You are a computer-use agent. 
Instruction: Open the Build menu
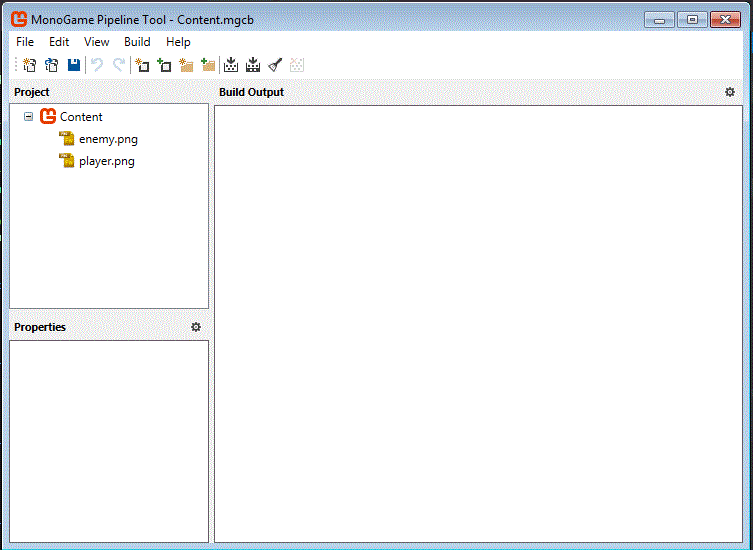tap(137, 42)
